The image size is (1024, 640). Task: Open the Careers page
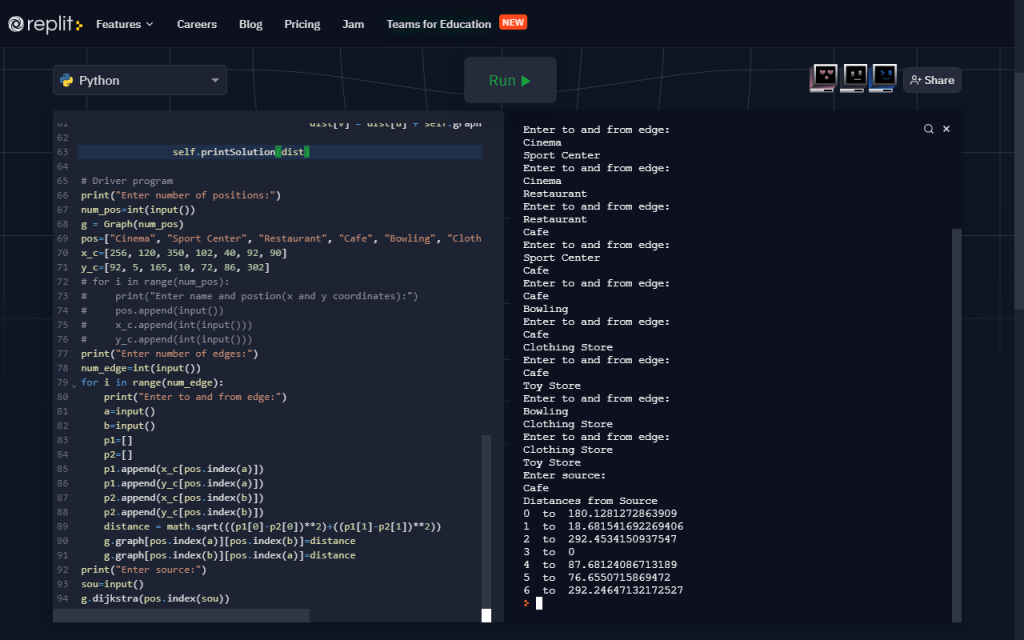(x=197, y=24)
